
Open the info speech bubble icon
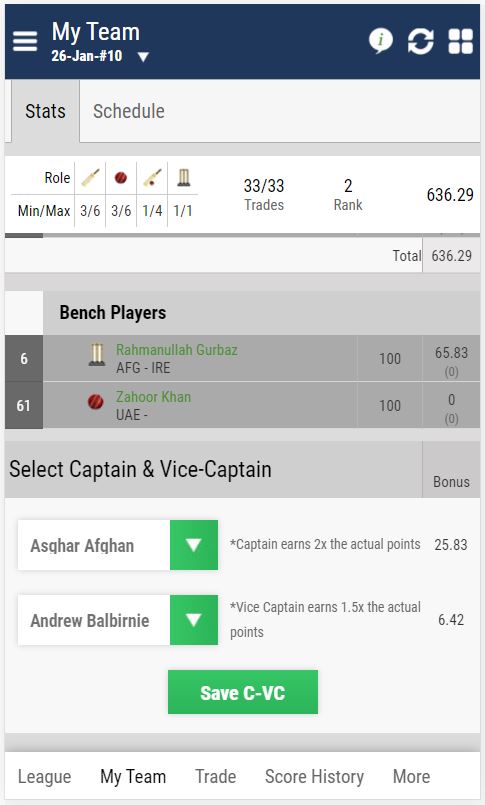tap(381, 41)
